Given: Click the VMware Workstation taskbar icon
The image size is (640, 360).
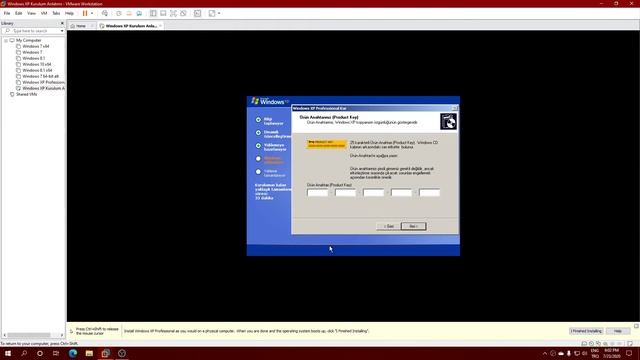Looking at the screenshot, I should pyautogui.click(x=105, y=353).
